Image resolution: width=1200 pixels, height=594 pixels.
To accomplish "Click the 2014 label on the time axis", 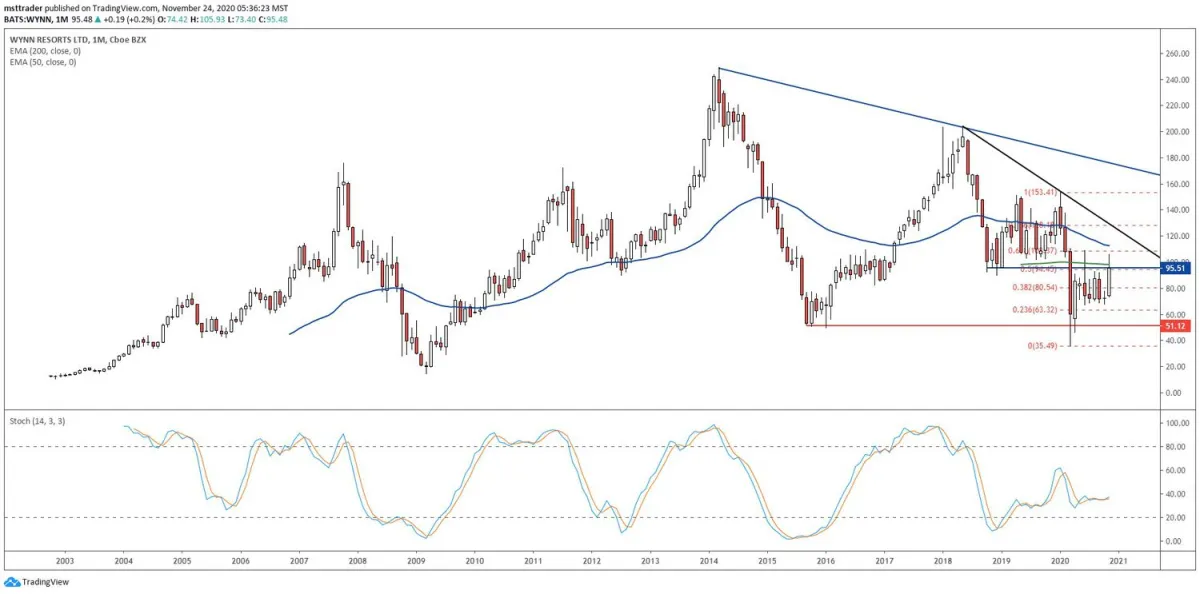I will (708, 563).
